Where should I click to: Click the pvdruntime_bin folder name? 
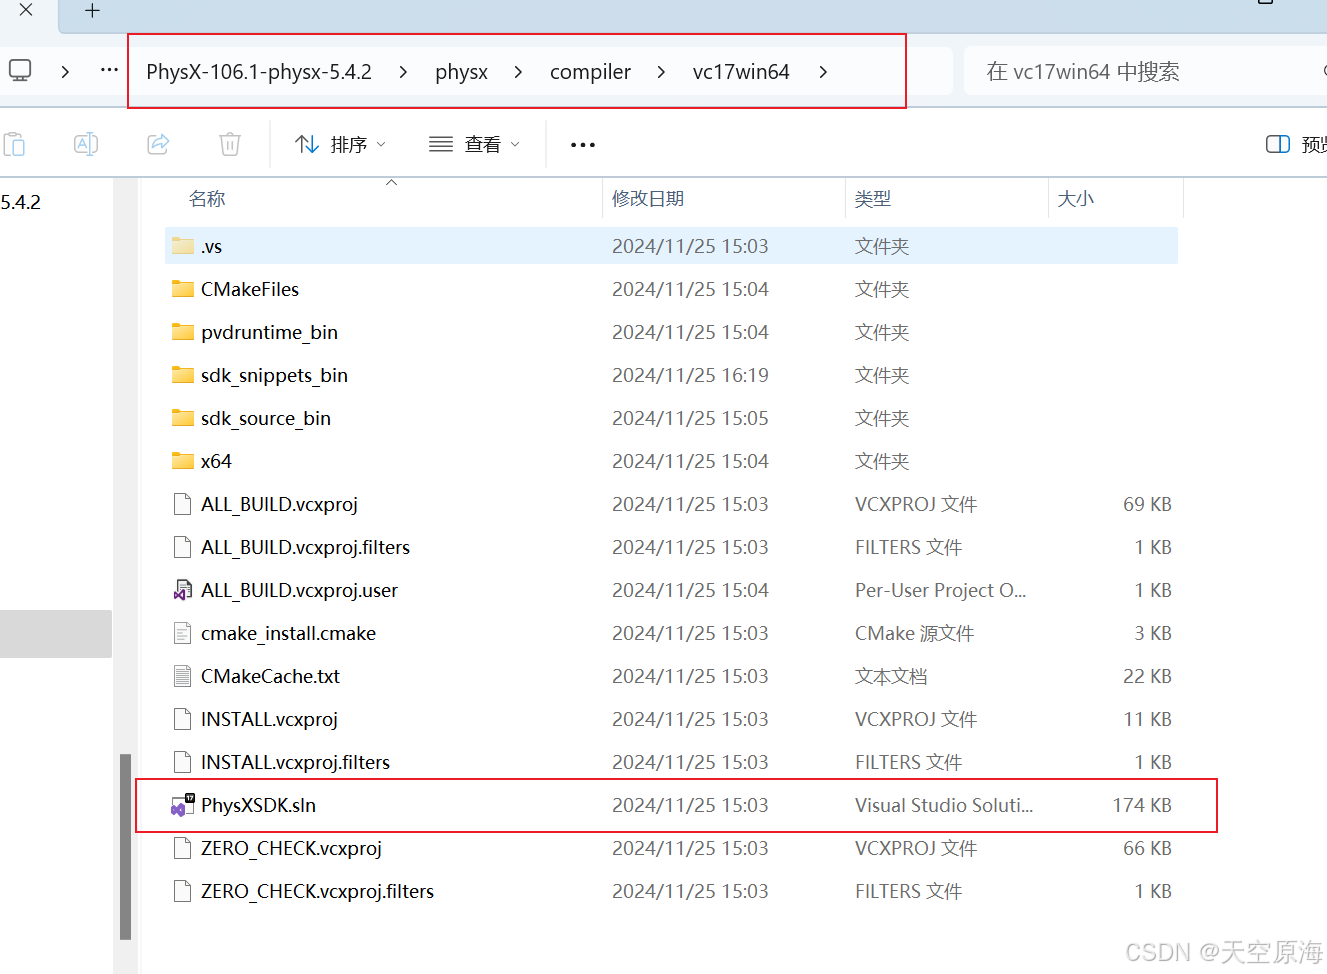269,332
